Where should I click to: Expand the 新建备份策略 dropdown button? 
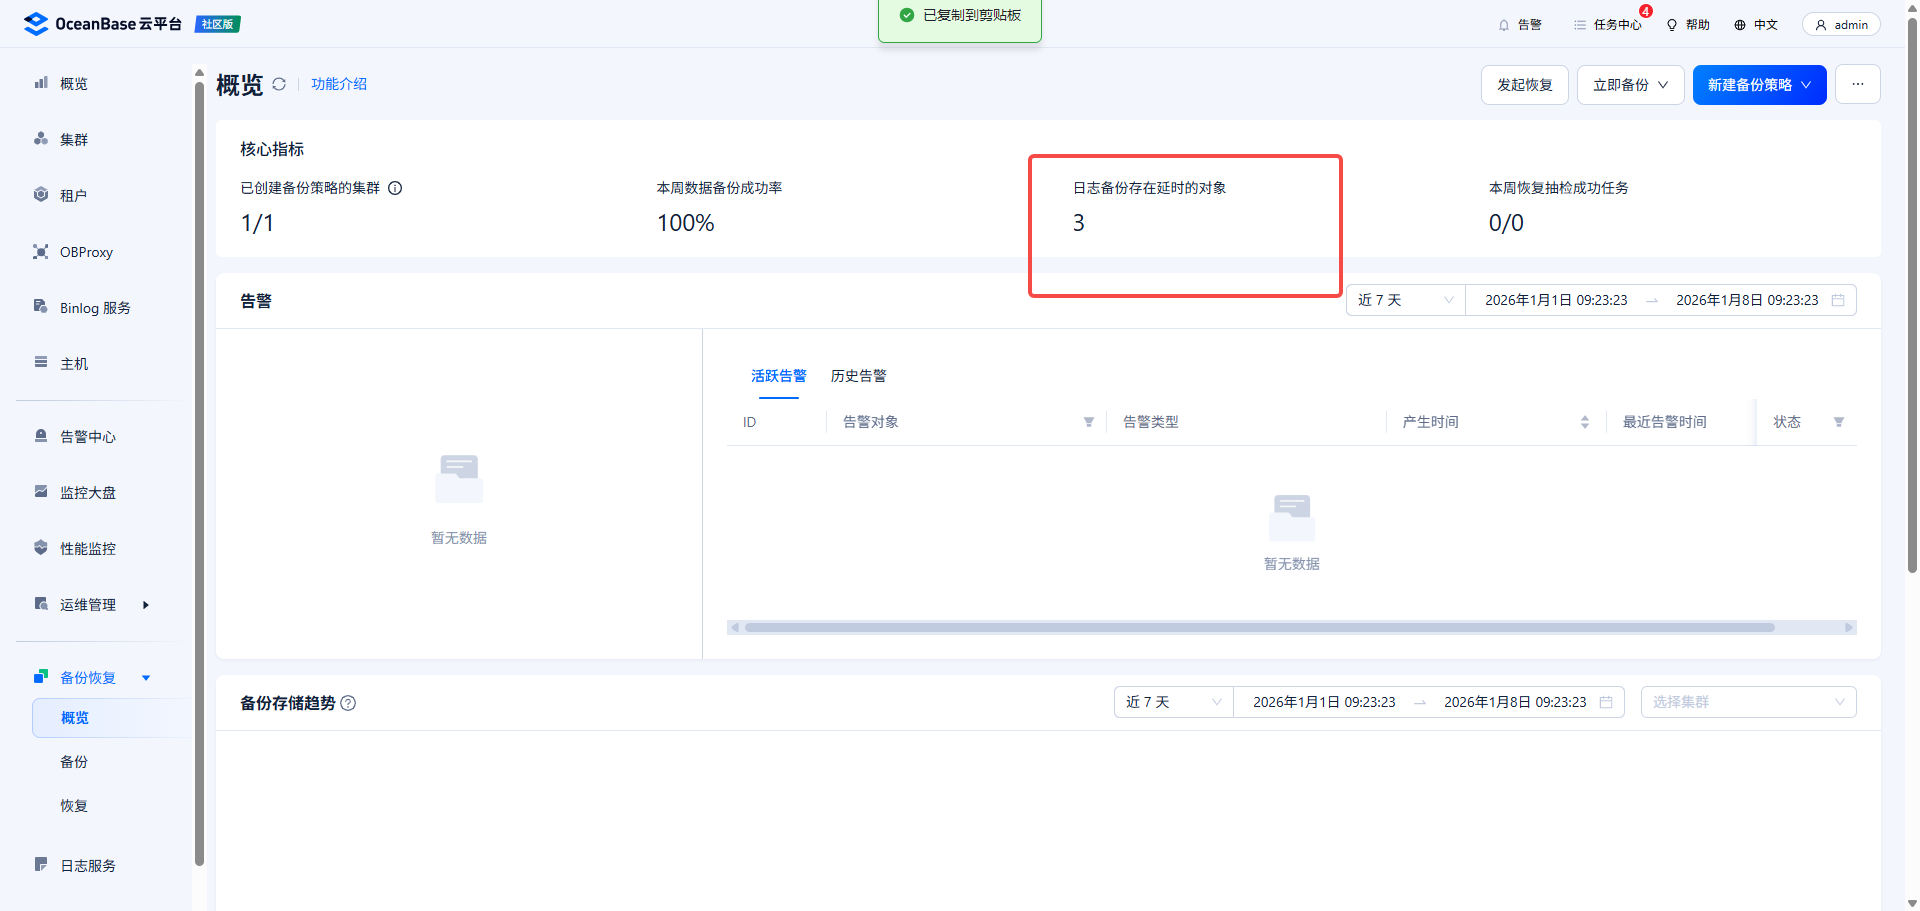[x=1759, y=85]
